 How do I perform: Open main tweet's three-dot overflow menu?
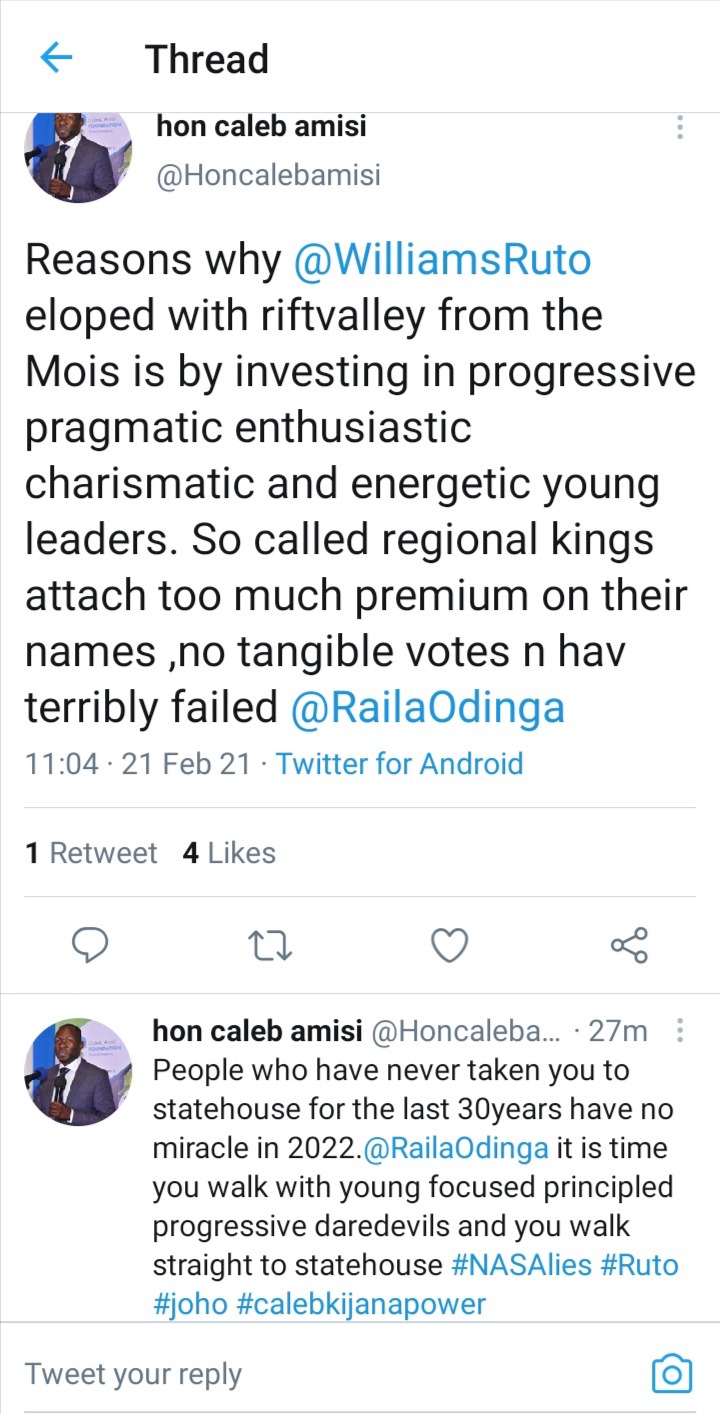(x=680, y=128)
